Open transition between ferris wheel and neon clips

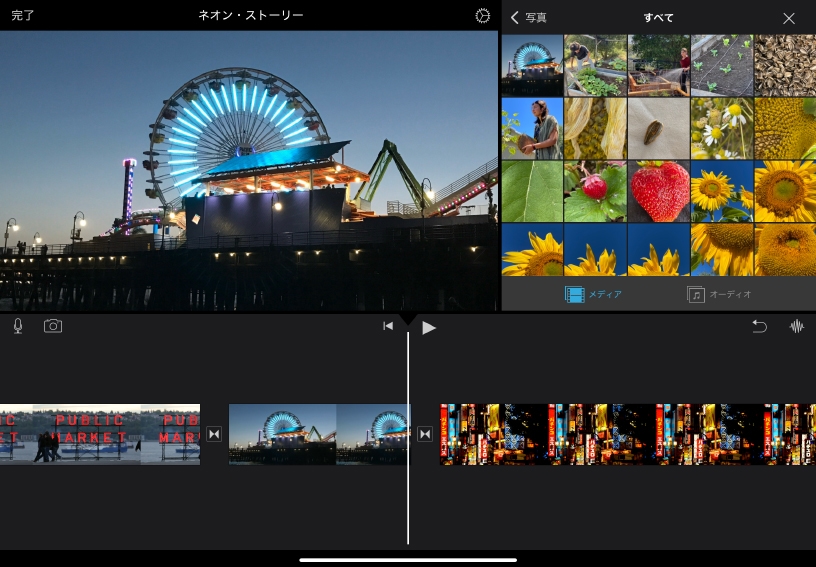[x=425, y=434]
